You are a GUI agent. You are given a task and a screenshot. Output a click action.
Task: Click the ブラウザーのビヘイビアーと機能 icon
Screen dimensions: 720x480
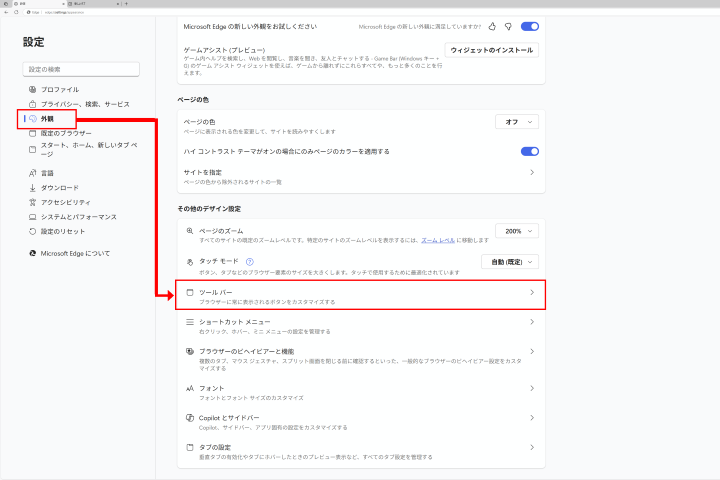pos(190,351)
